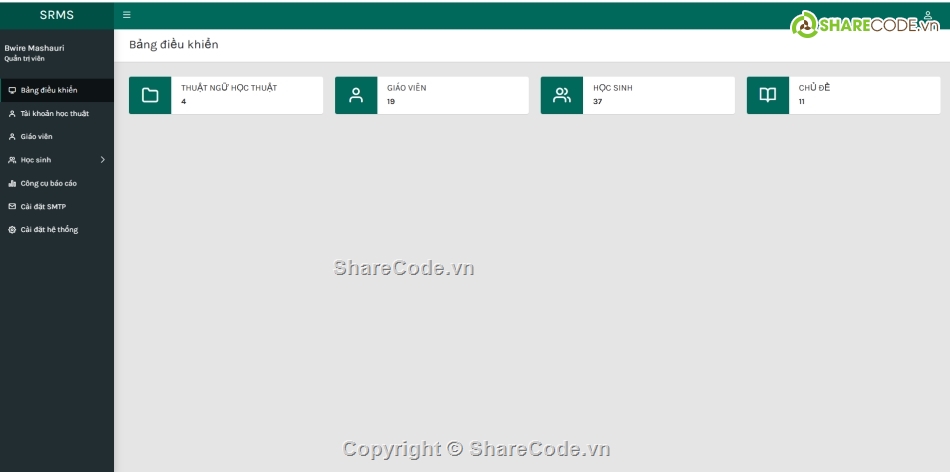The width and height of the screenshot is (950, 472).
Task: Click the SRMS brand logo link
Action: (x=56, y=15)
